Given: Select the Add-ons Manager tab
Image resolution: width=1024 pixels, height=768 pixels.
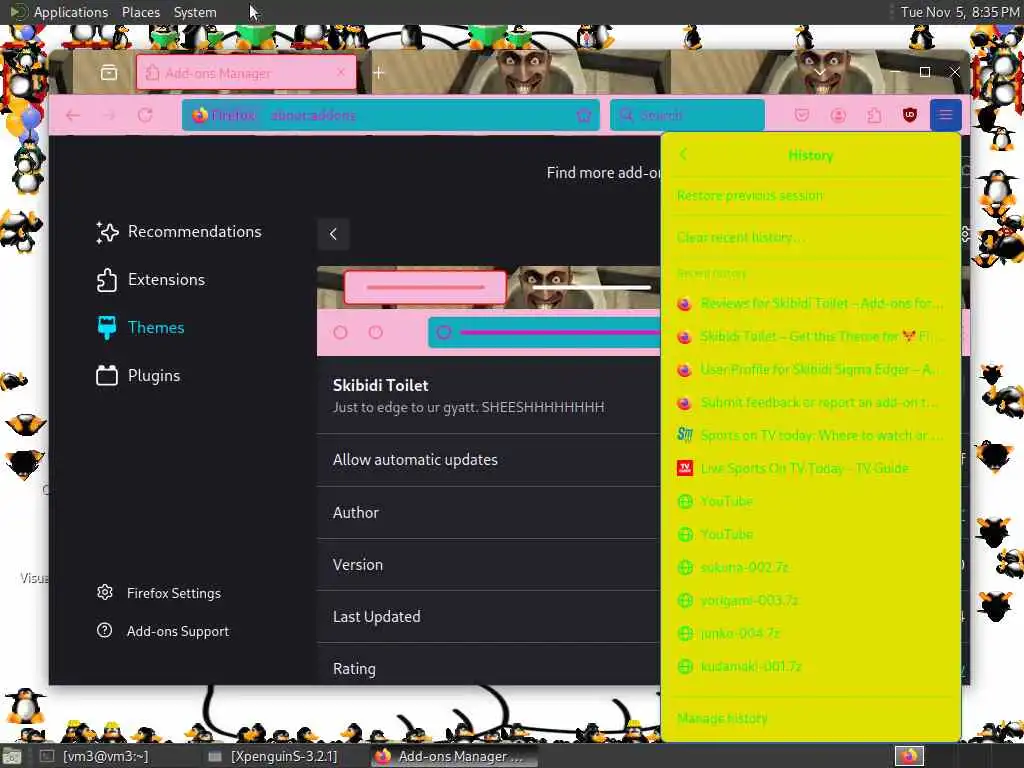Looking at the screenshot, I should tap(246, 72).
